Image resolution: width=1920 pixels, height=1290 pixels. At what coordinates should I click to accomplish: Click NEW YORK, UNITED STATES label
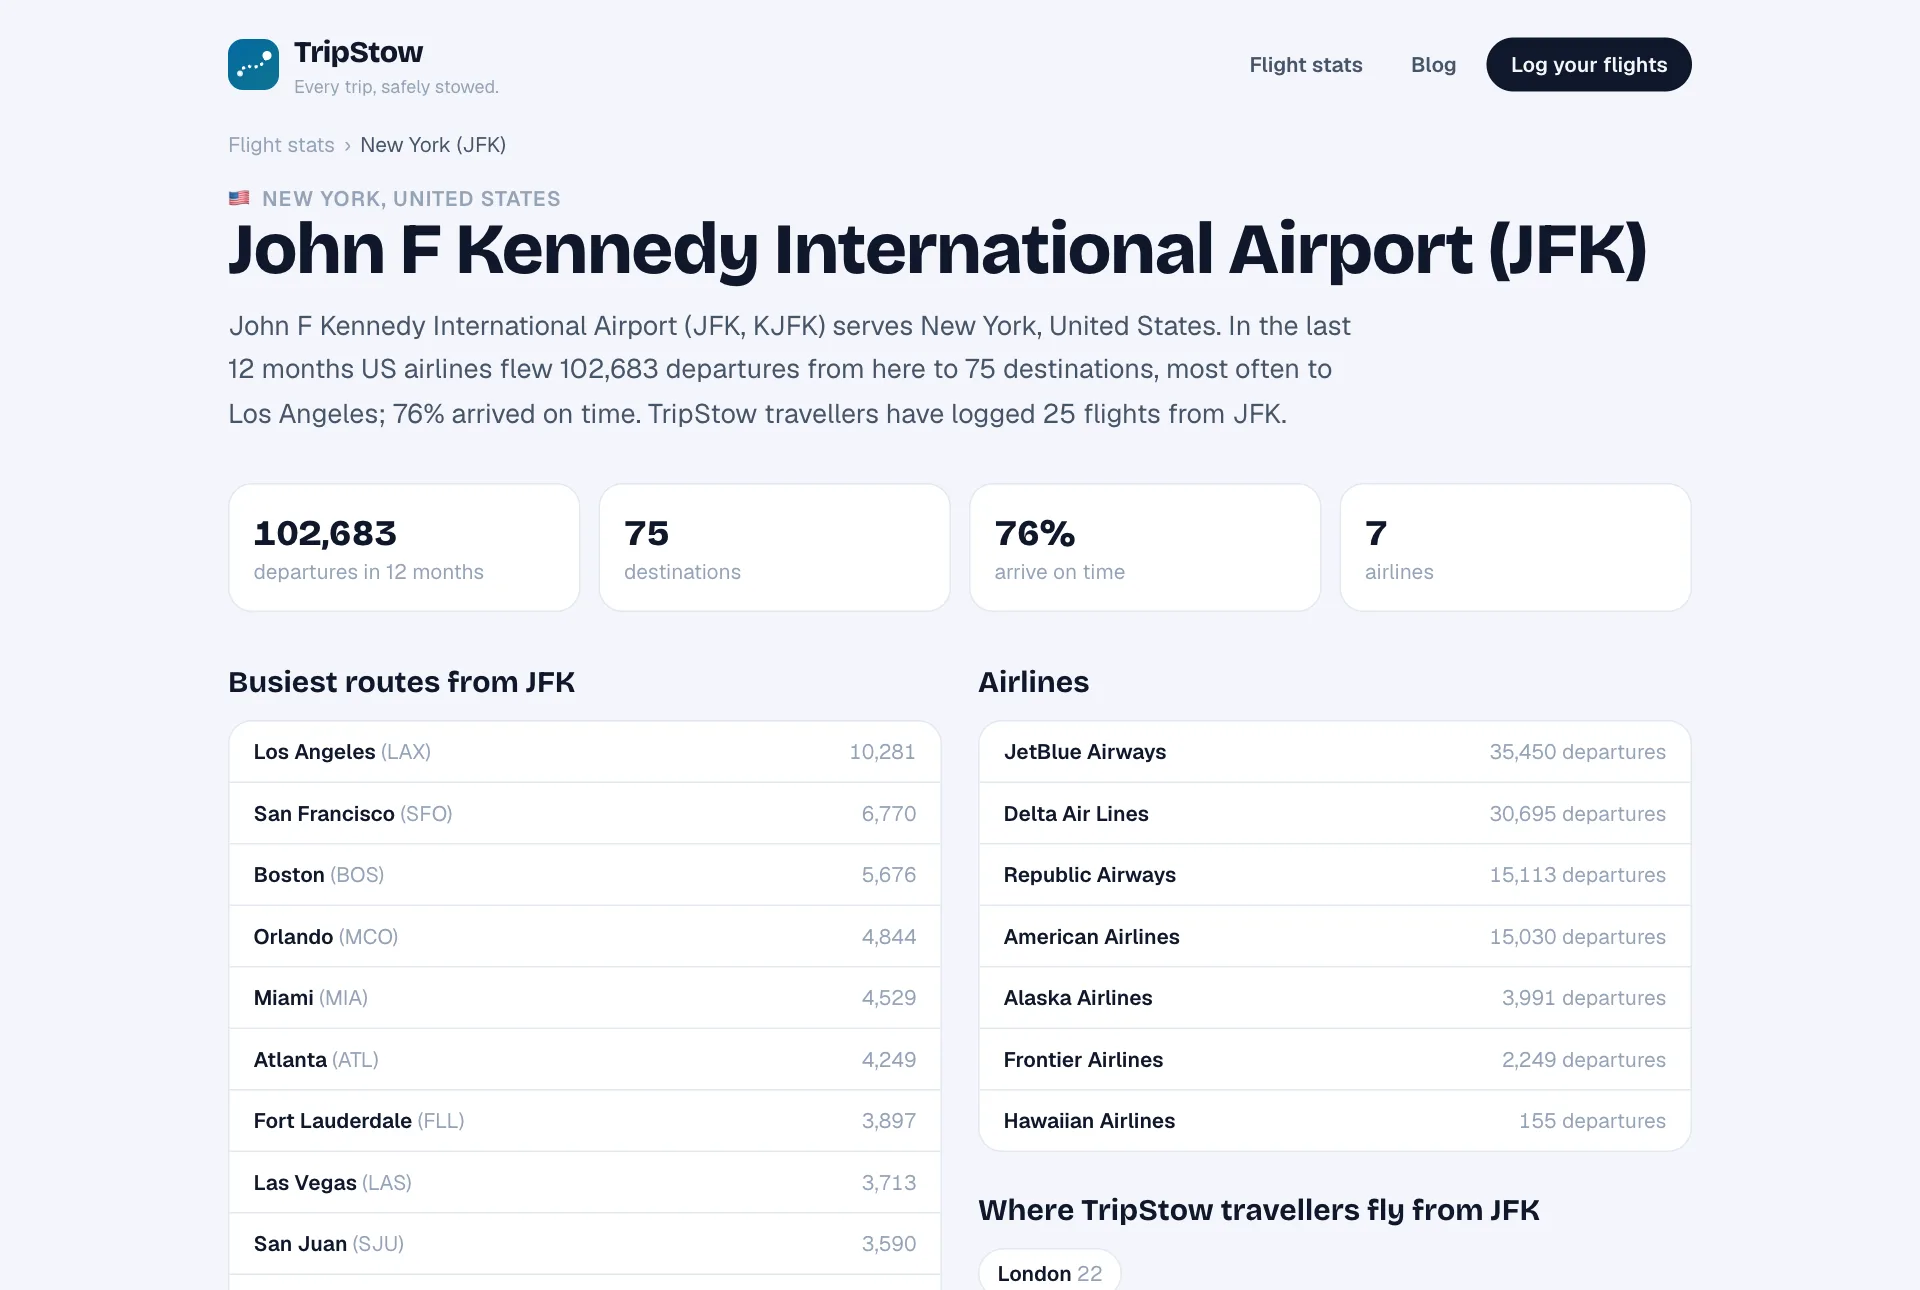[411, 198]
